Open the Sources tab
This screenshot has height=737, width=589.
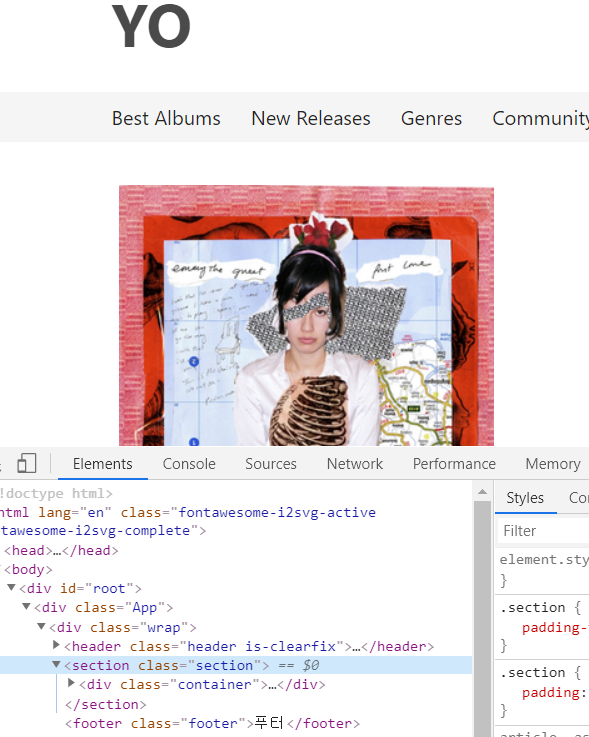[x=271, y=464]
